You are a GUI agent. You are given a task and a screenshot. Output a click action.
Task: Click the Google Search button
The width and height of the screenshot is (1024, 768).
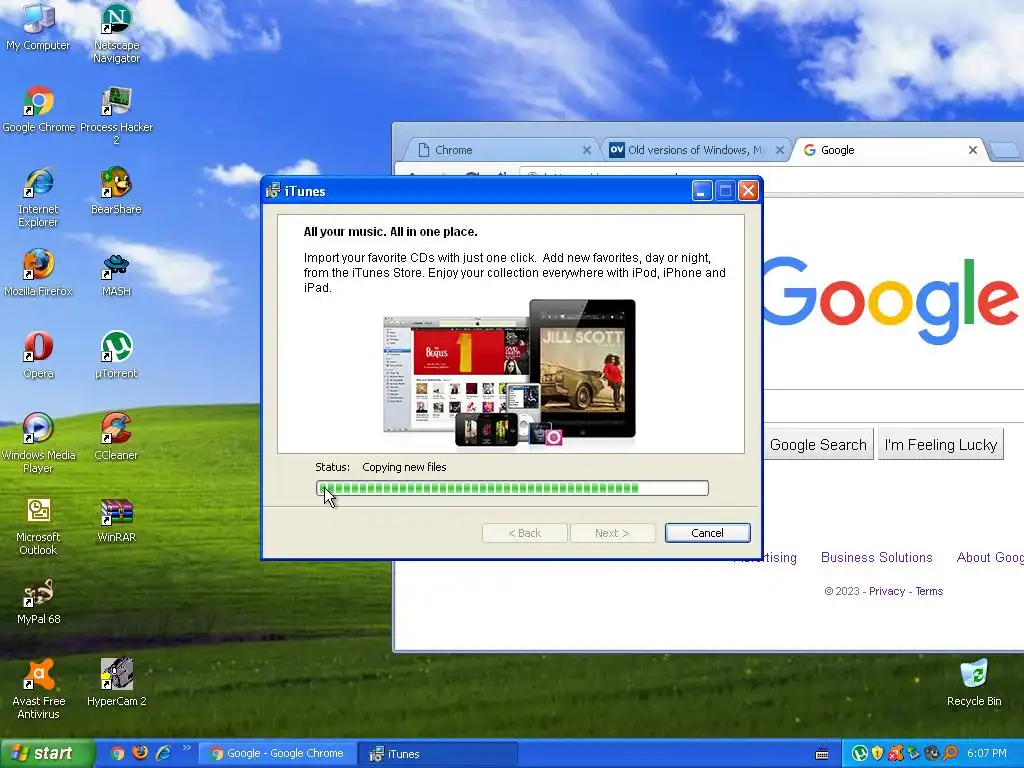(x=818, y=445)
